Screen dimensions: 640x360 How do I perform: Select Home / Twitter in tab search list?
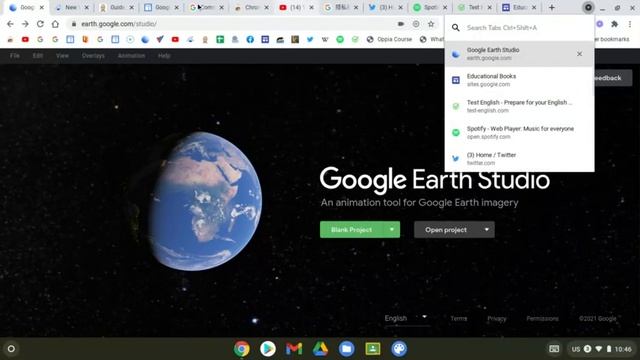(519, 158)
